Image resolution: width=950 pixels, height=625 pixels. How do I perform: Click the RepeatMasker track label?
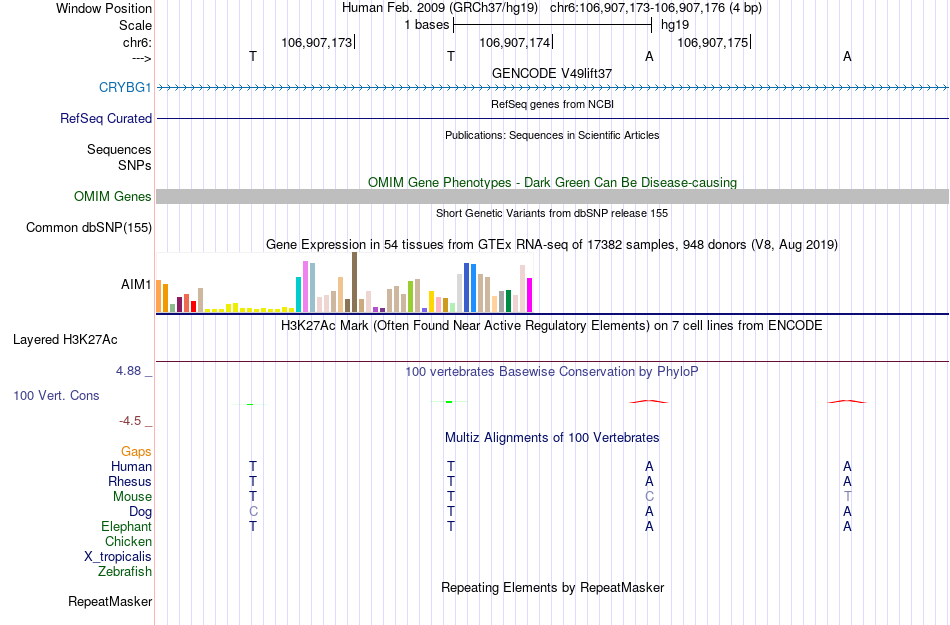pyautogui.click(x=110, y=601)
